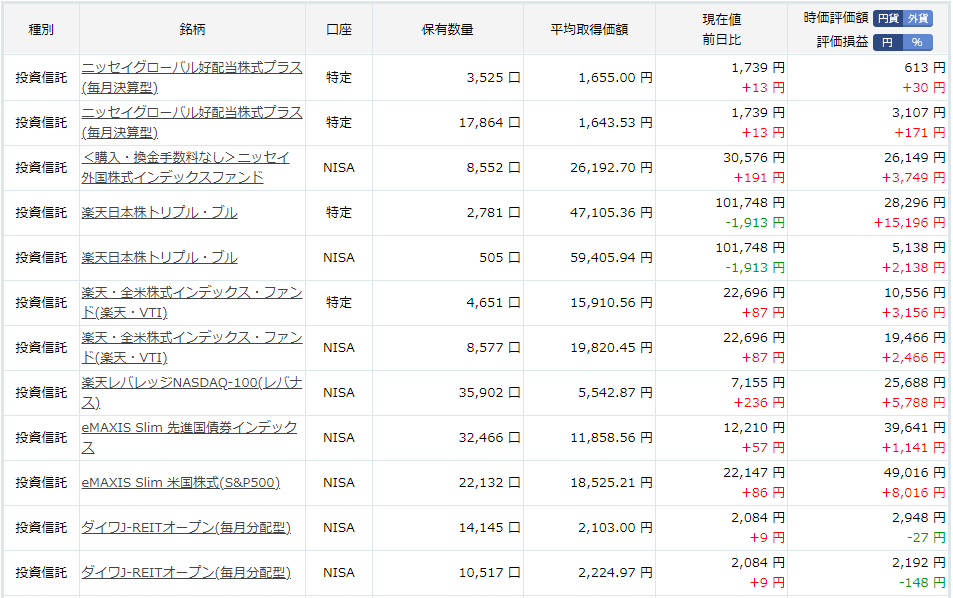This screenshot has width=953, height=598.
Task: Click average cost 5,542.87 円
Action: (x=615, y=392)
